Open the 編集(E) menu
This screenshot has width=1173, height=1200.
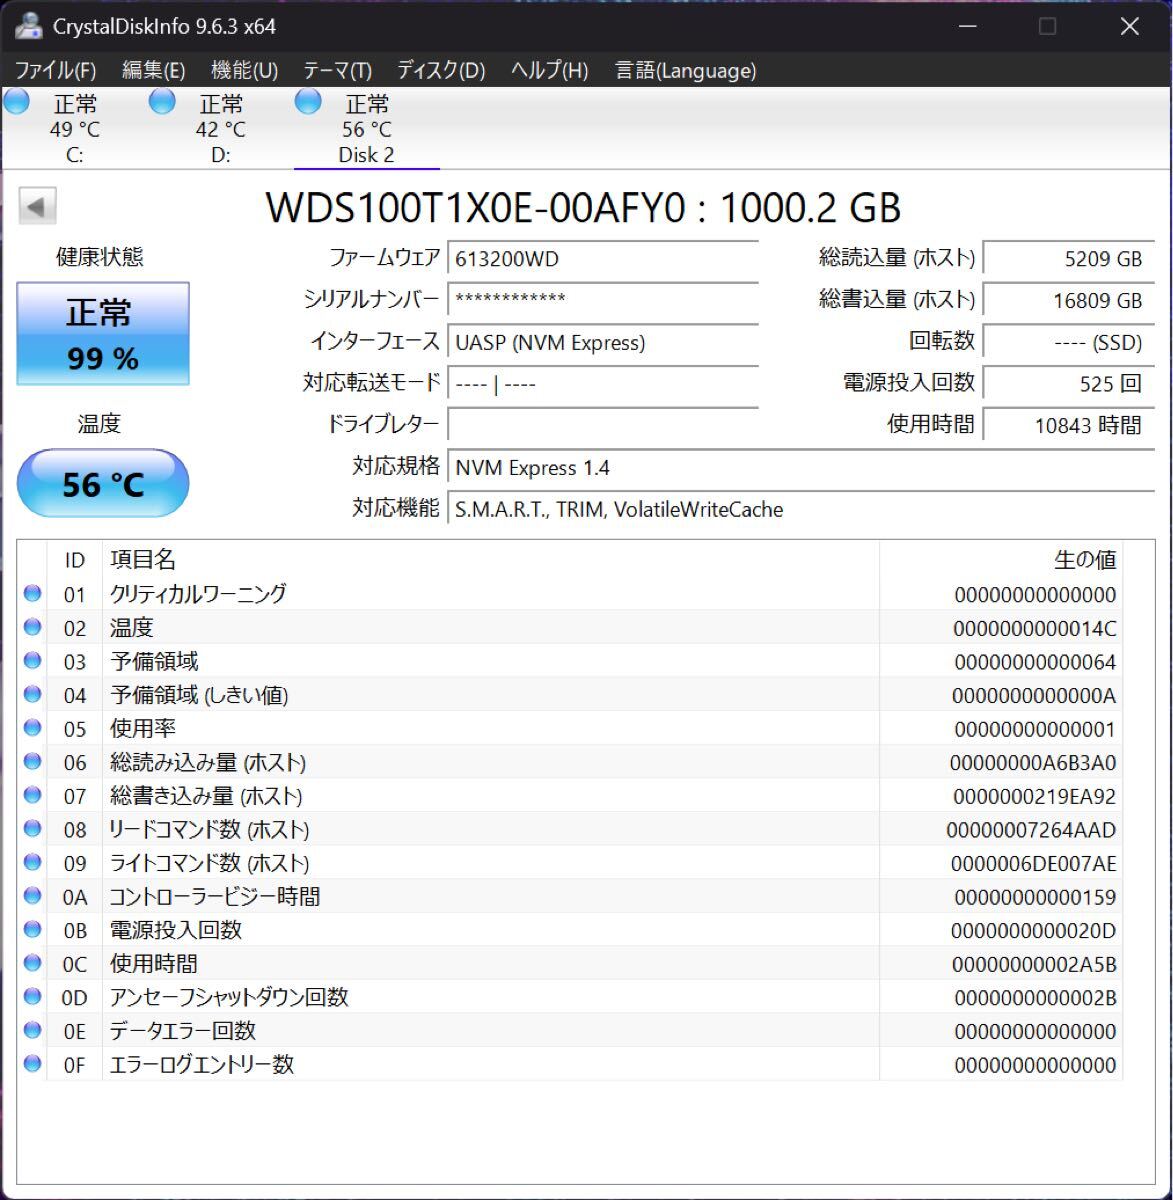154,70
